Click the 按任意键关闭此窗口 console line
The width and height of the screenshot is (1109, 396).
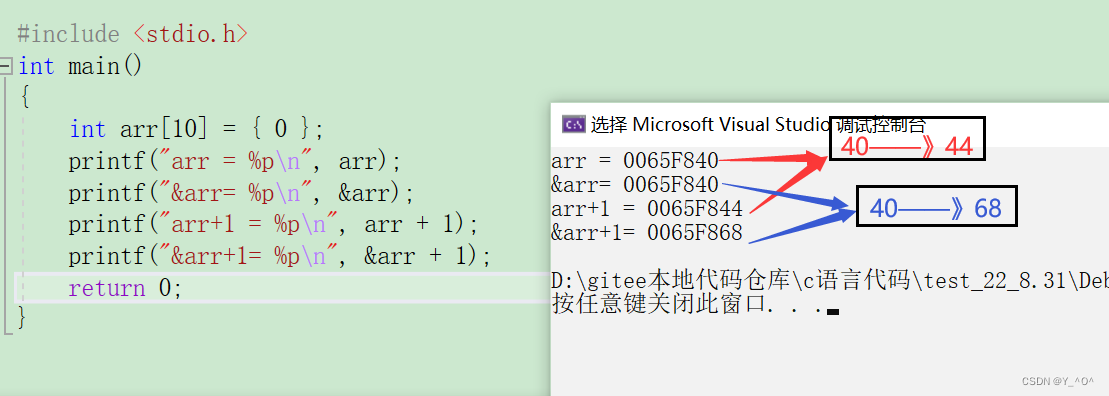(x=695, y=305)
